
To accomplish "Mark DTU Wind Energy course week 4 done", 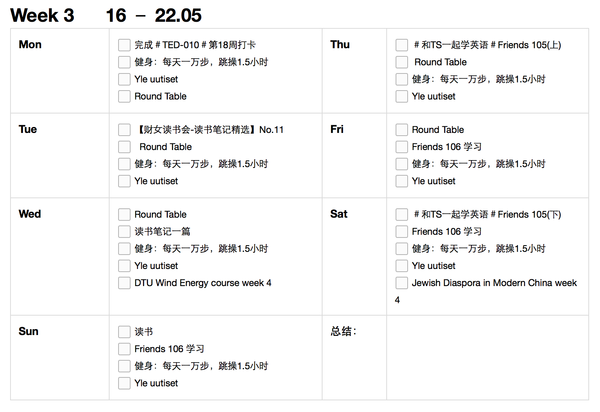I will coord(124,283).
